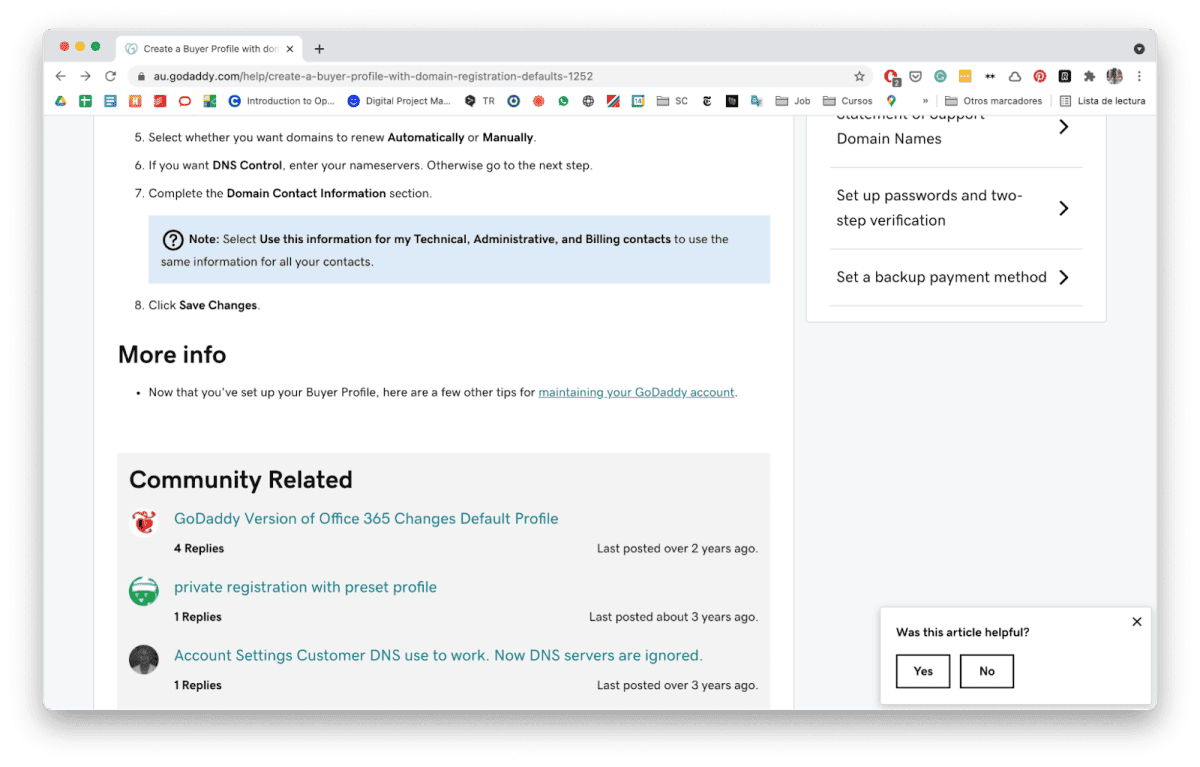Open the New York Times bookmark
This screenshot has width=1200, height=767.
click(707, 101)
